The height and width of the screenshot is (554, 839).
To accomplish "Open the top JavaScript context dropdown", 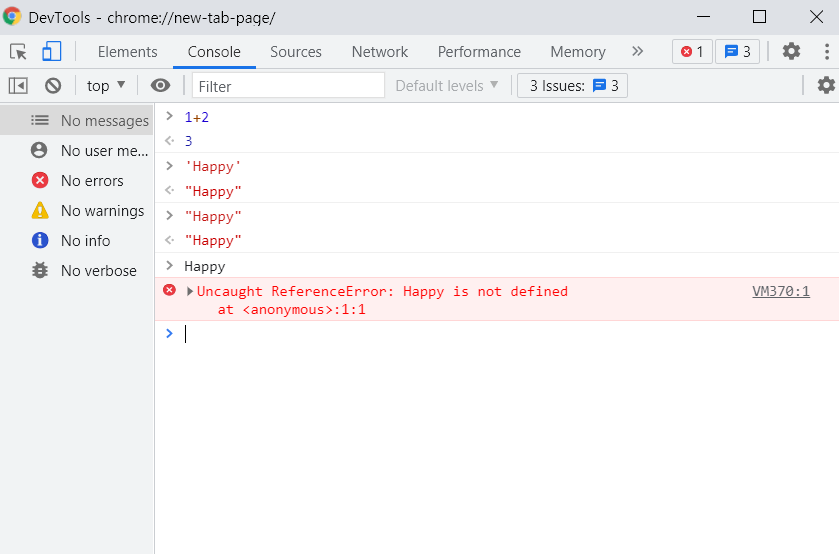I will 106,86.
